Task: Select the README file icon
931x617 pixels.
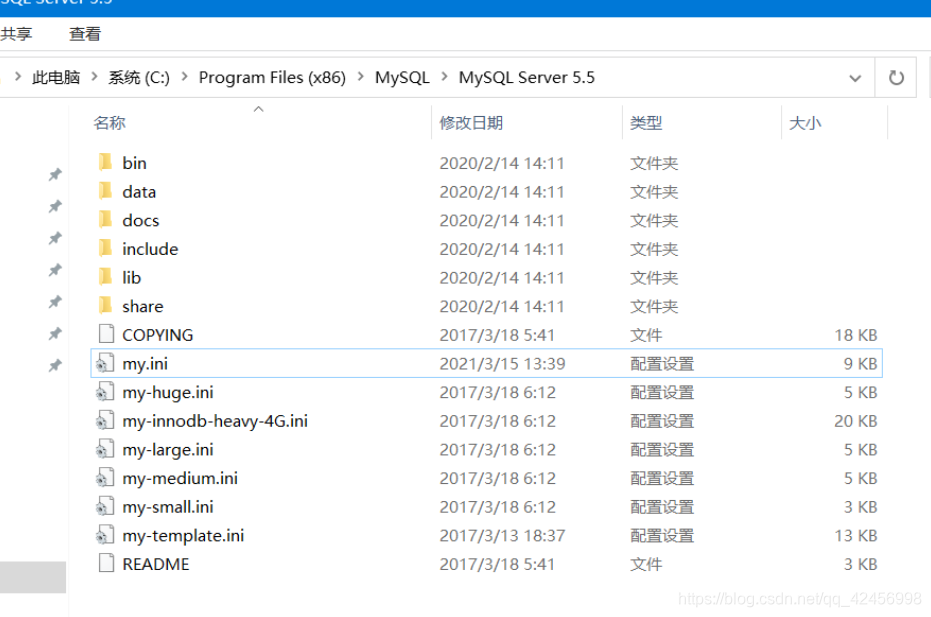Action: [106, 564]
